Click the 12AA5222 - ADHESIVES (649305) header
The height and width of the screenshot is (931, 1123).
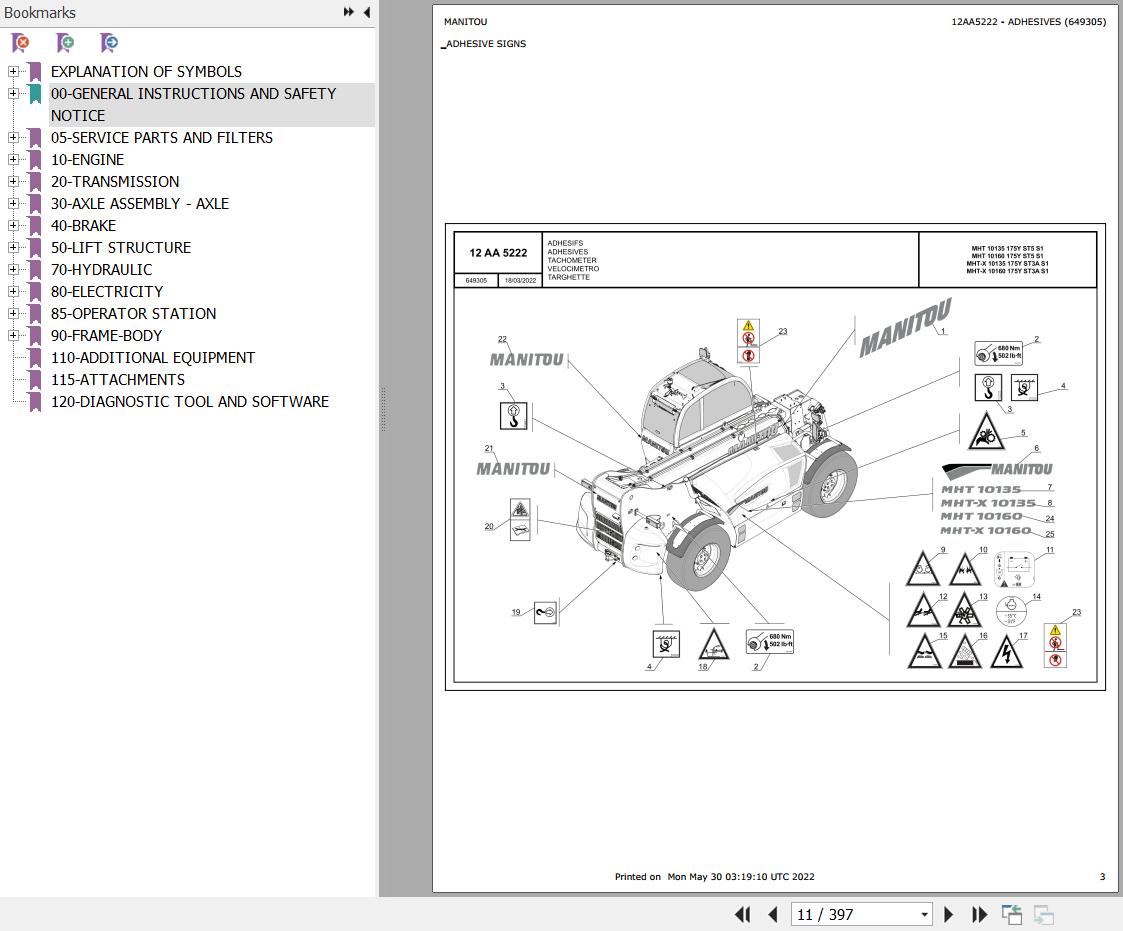[x=1028, y=21]
